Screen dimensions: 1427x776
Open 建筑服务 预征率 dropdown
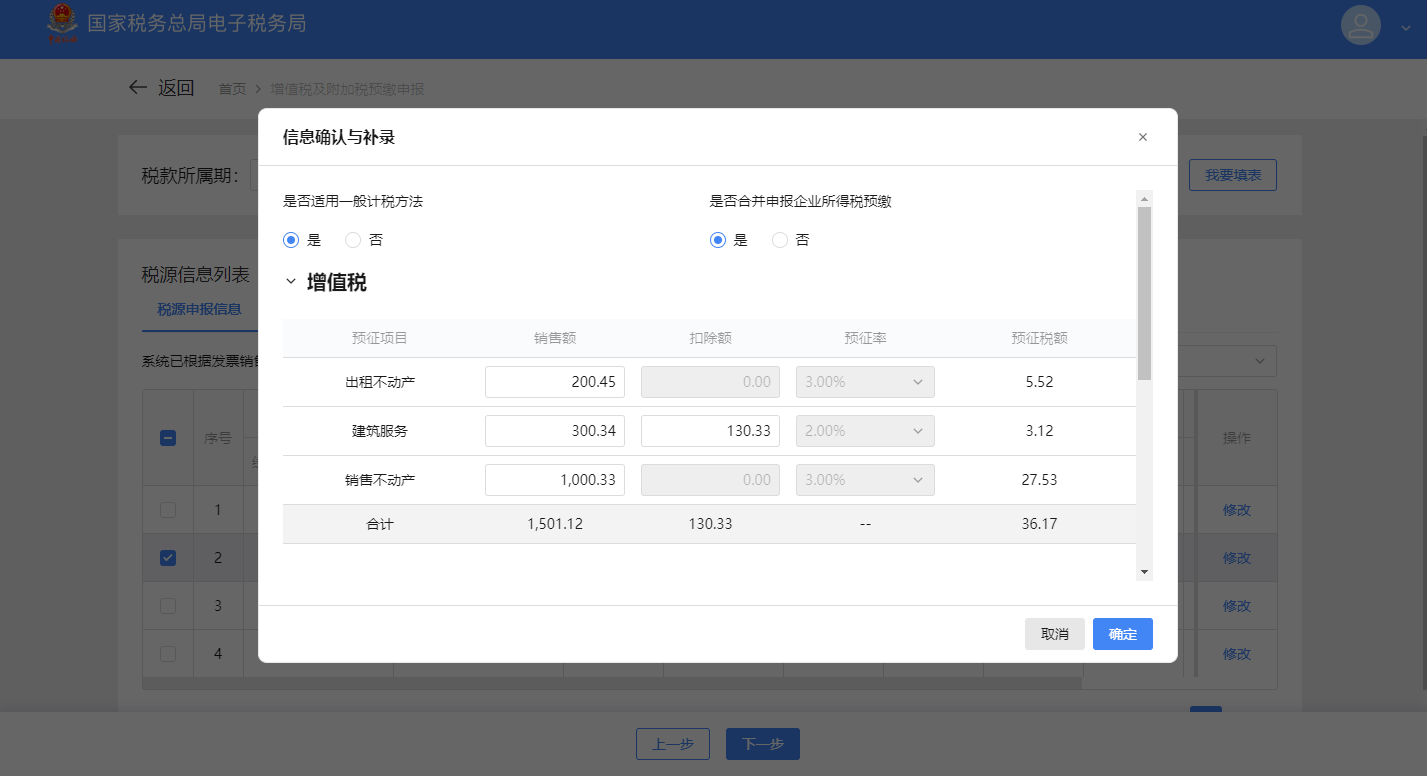tap(865, 431)
